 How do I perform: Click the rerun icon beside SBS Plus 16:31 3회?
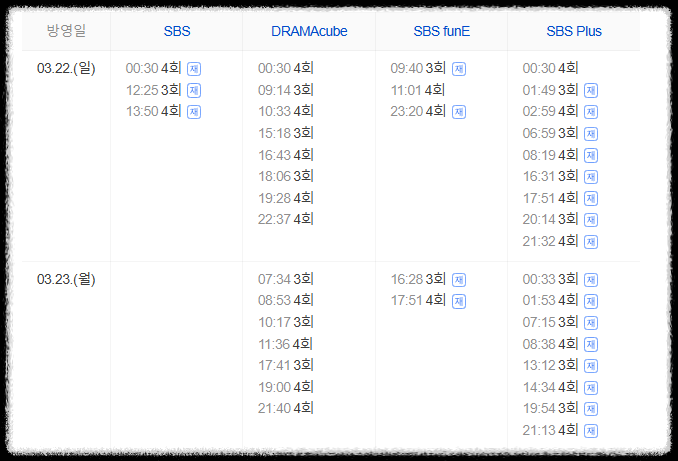(591, 177)
